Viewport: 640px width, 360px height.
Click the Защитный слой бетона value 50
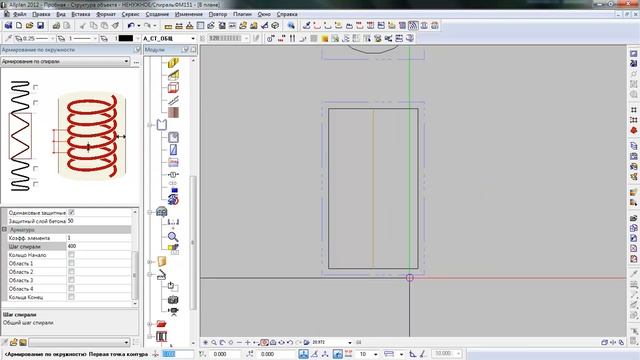(98, 221)
